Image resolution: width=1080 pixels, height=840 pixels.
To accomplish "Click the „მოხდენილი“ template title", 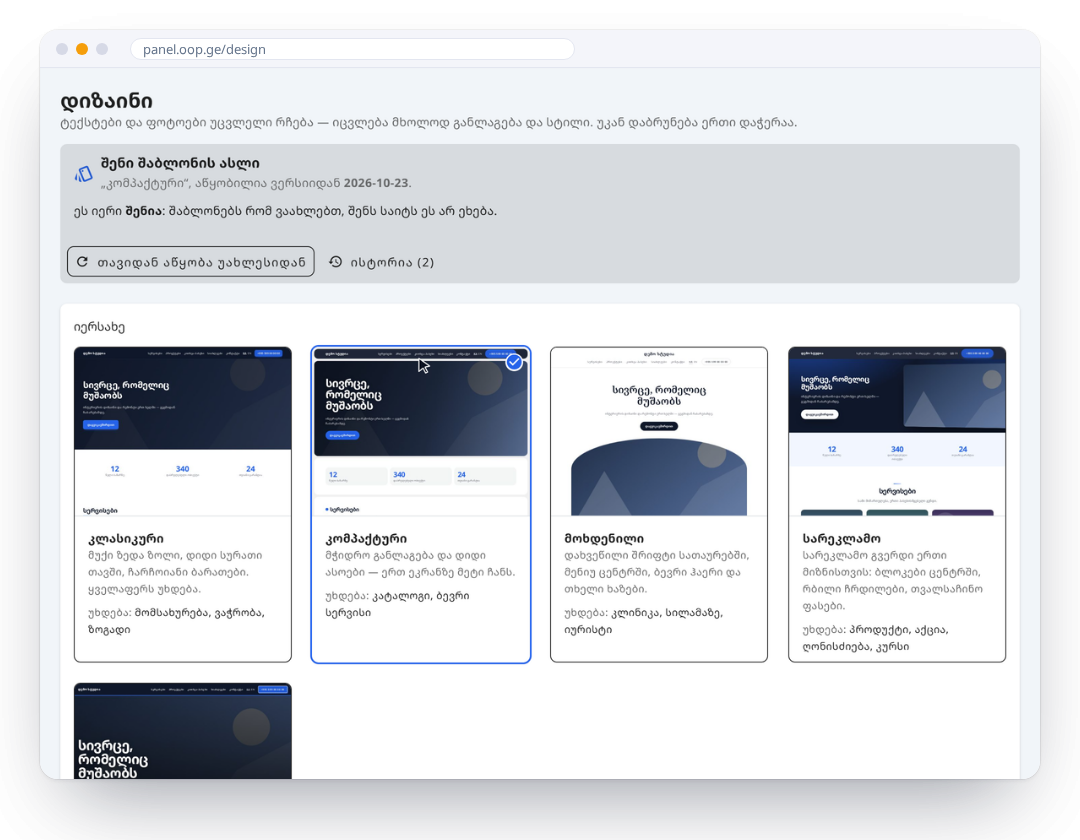I will coord(604,538).
